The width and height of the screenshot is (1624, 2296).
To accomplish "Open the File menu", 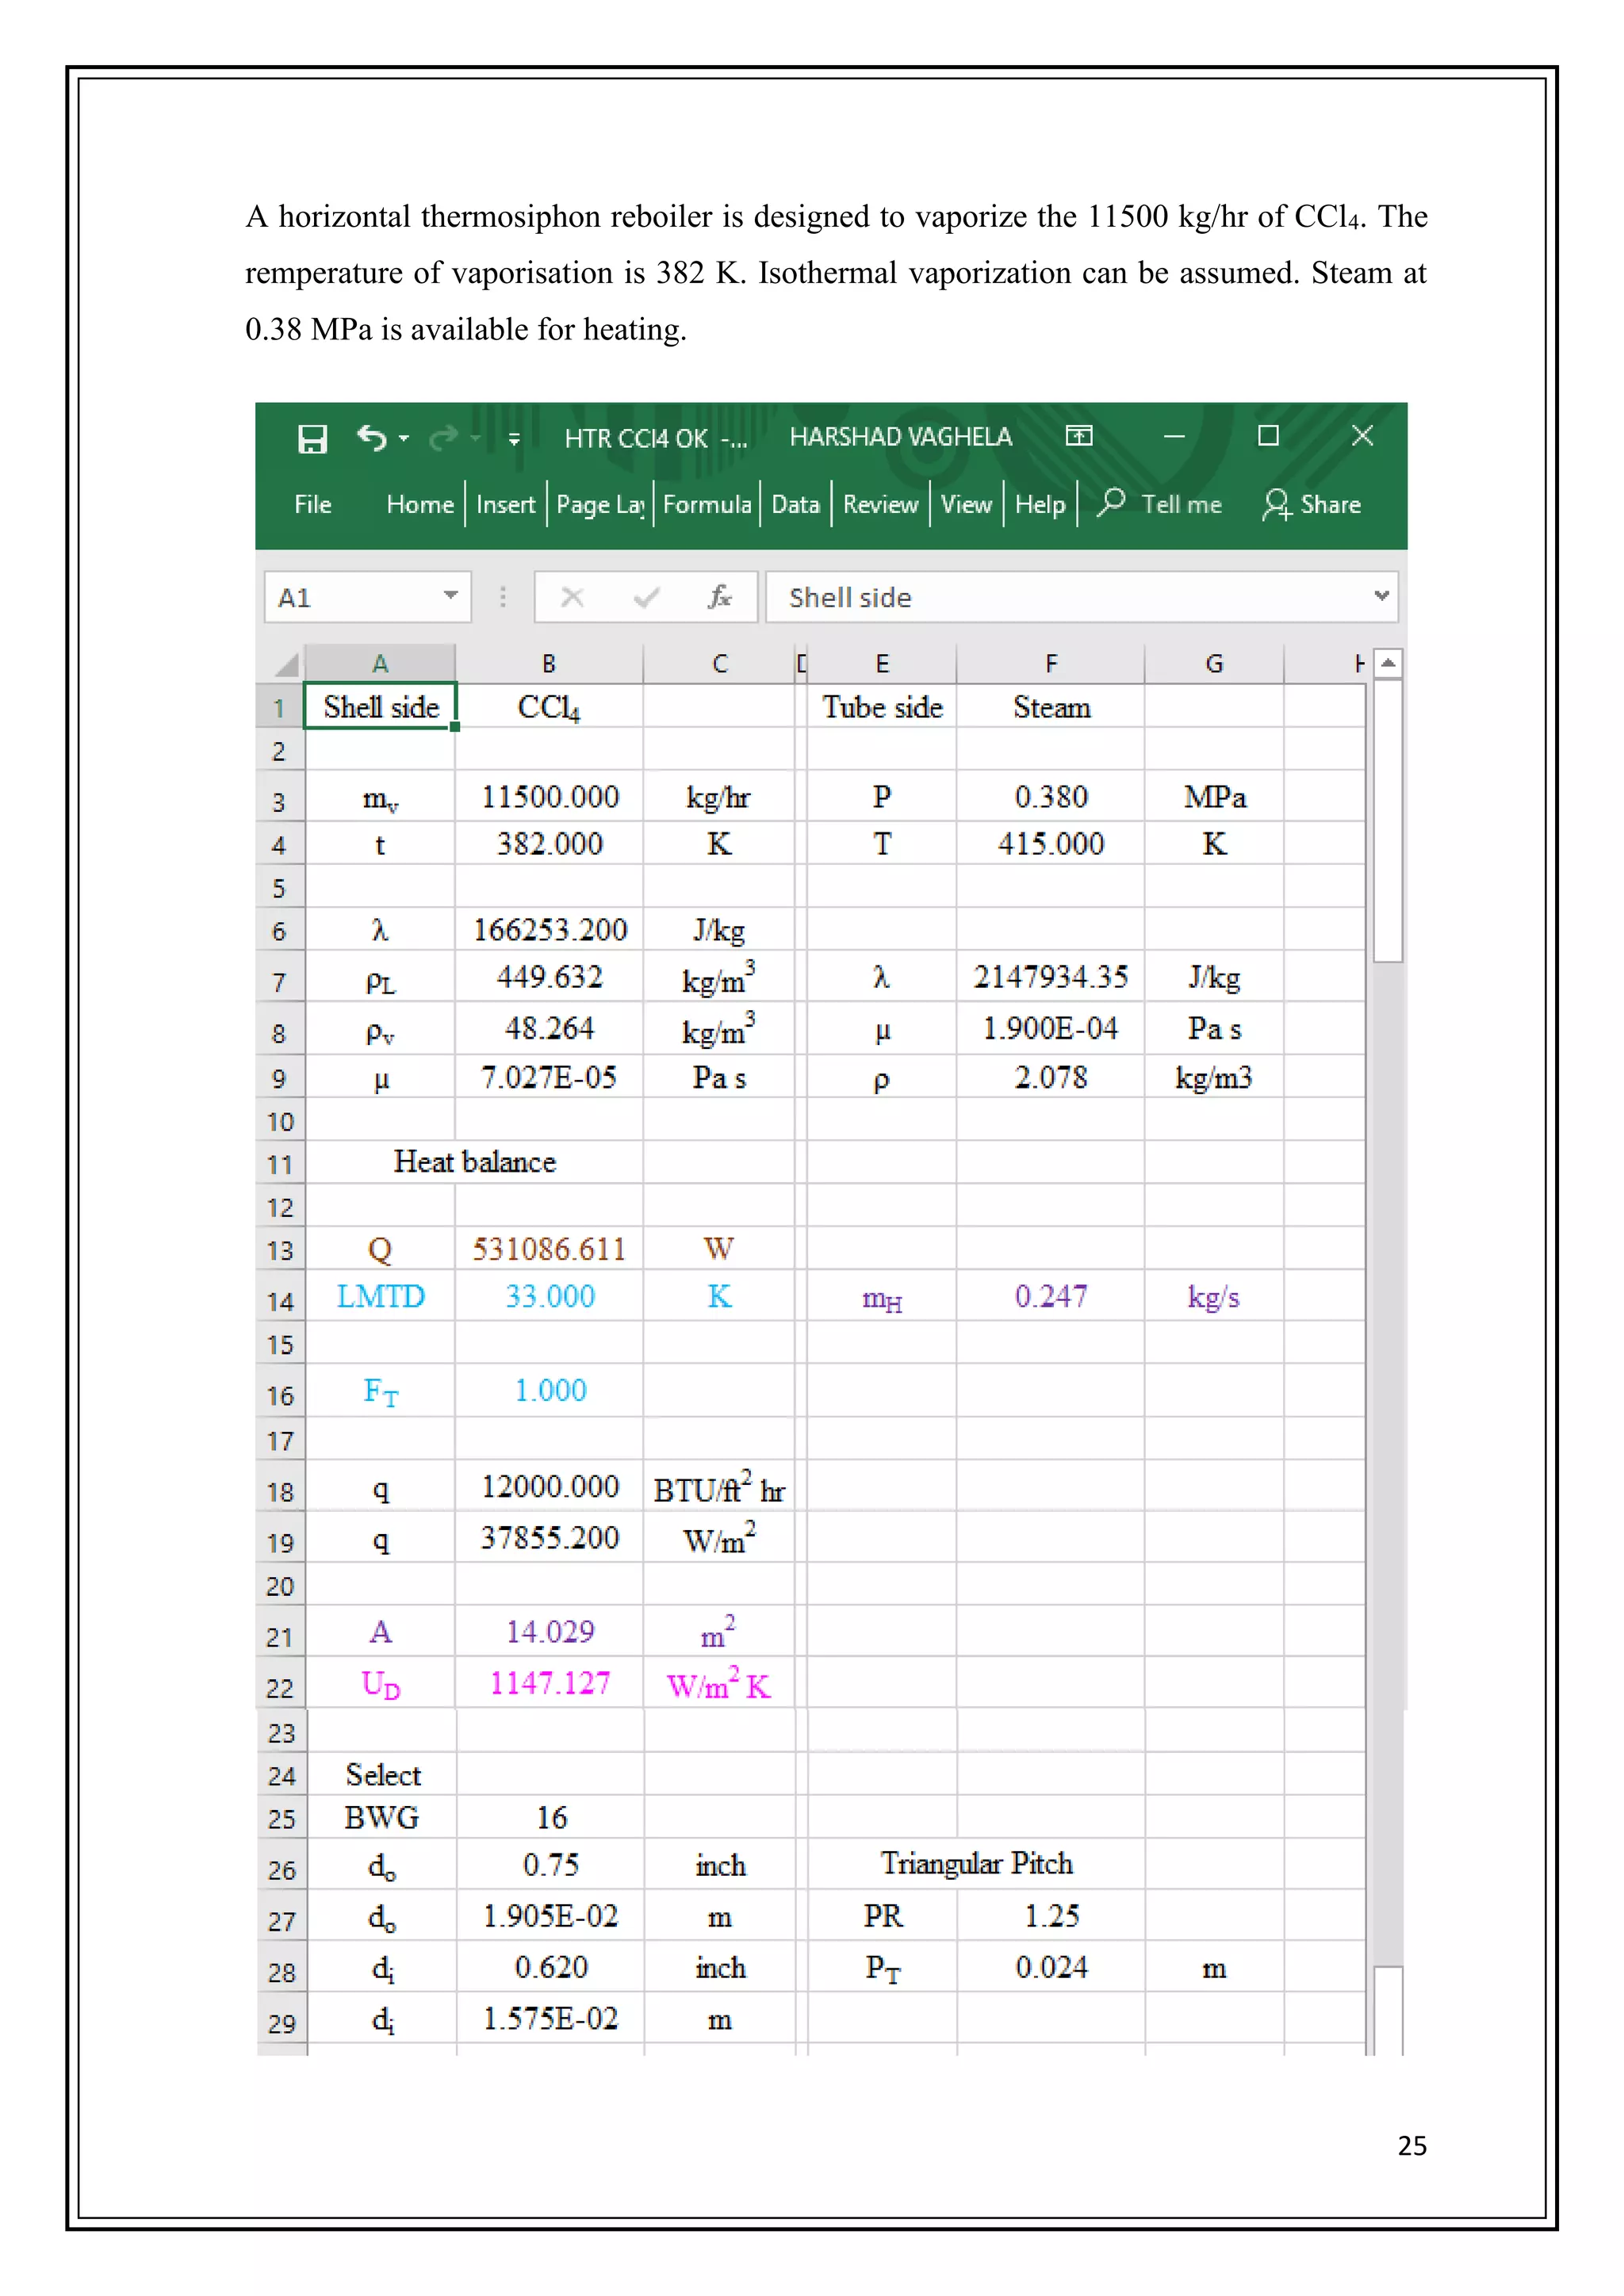I will (313, 504).
